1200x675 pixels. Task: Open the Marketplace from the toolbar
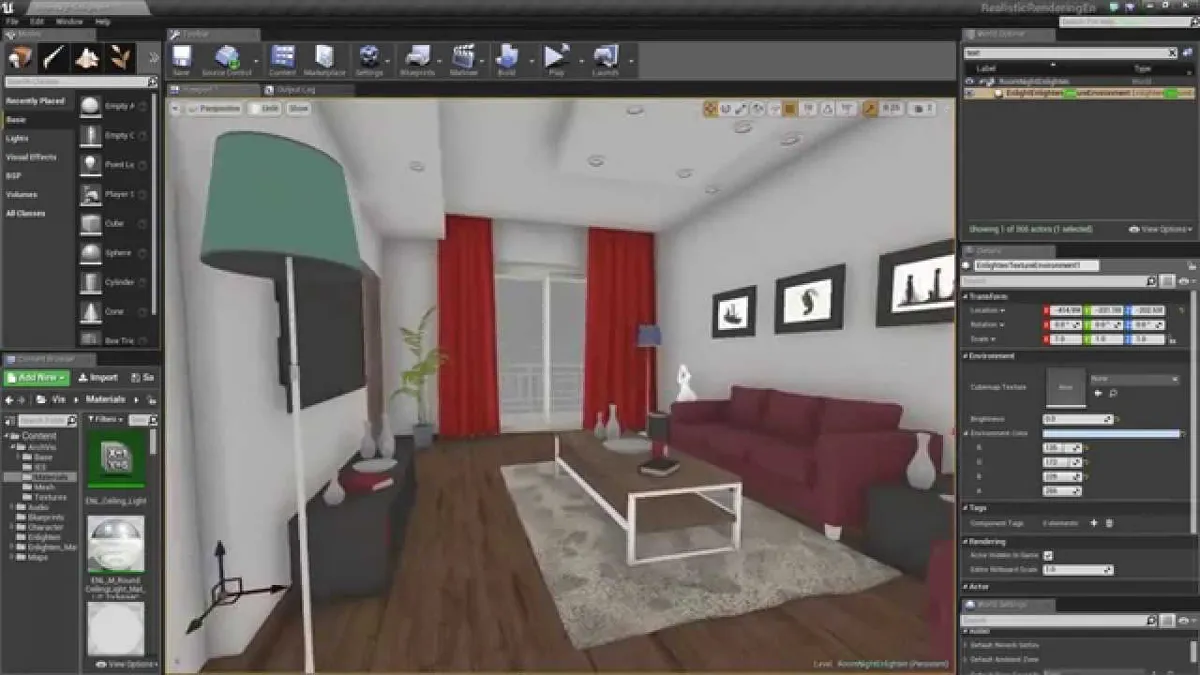point(324,60)
